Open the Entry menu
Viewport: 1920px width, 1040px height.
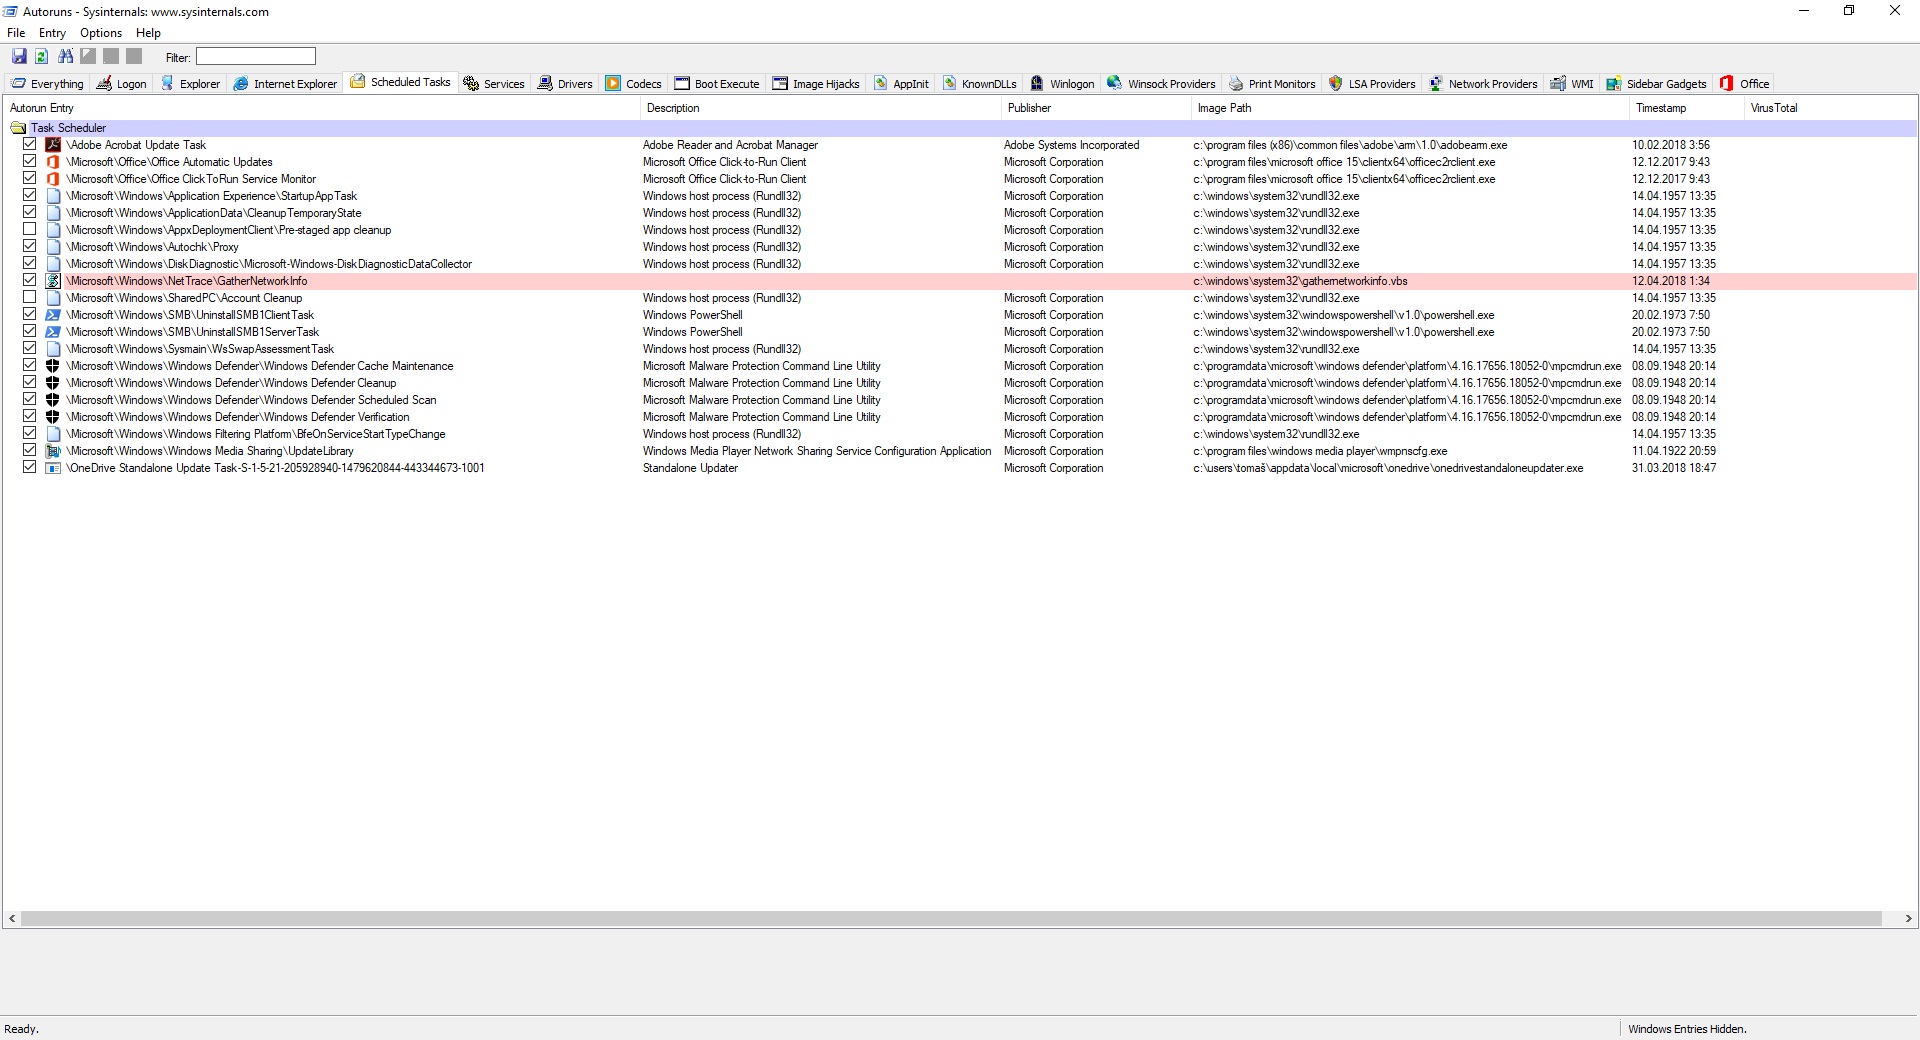click(x=52, y=33)
